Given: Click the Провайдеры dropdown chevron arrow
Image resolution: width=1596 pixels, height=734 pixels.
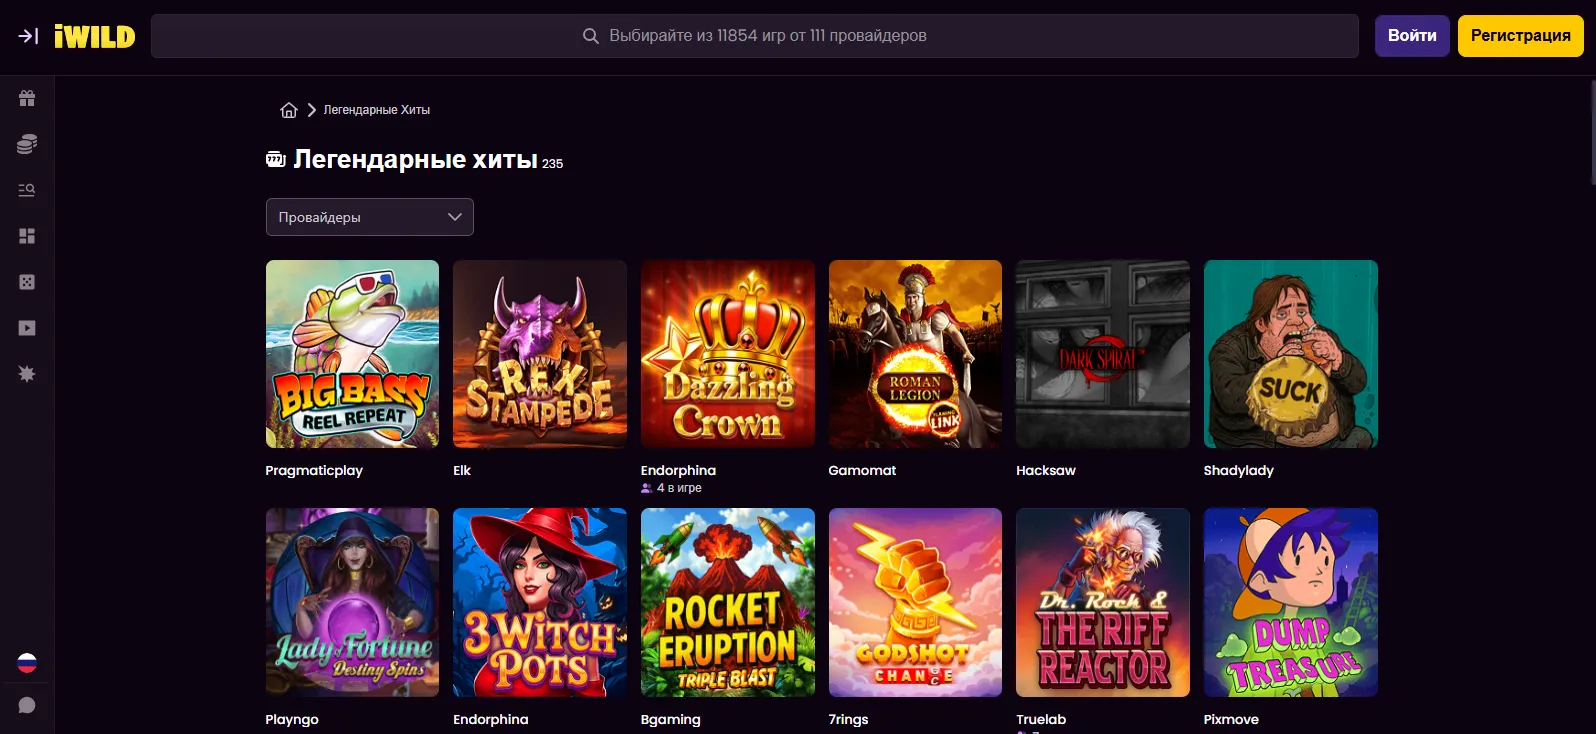Looking at the screenshot, I should 455,217.
